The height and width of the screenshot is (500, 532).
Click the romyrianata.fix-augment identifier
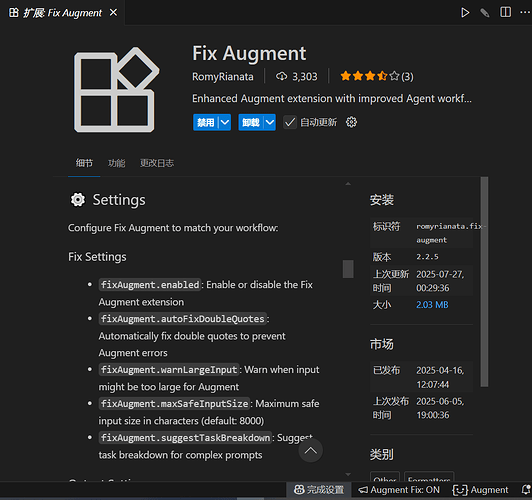tap(451, 233)
